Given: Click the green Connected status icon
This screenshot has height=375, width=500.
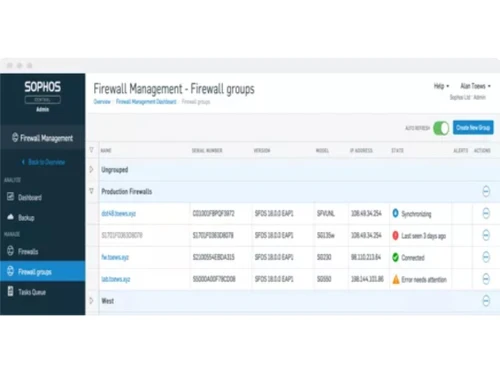Looking at the screenshot, I should (395, 257).
